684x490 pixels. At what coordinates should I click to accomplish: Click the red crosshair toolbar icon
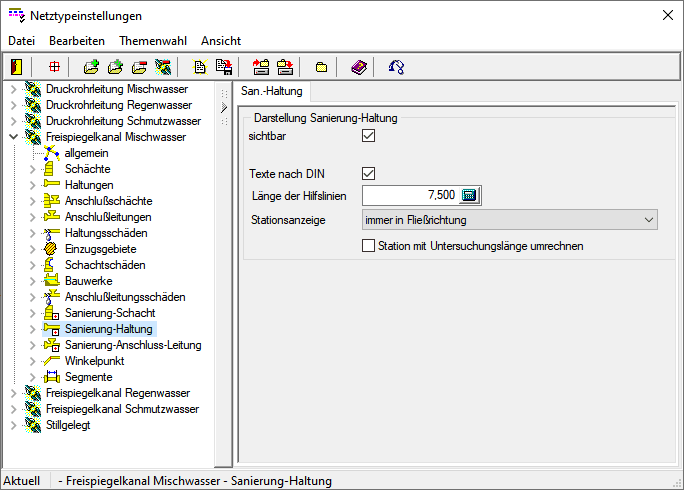click(x=54, y=67)
